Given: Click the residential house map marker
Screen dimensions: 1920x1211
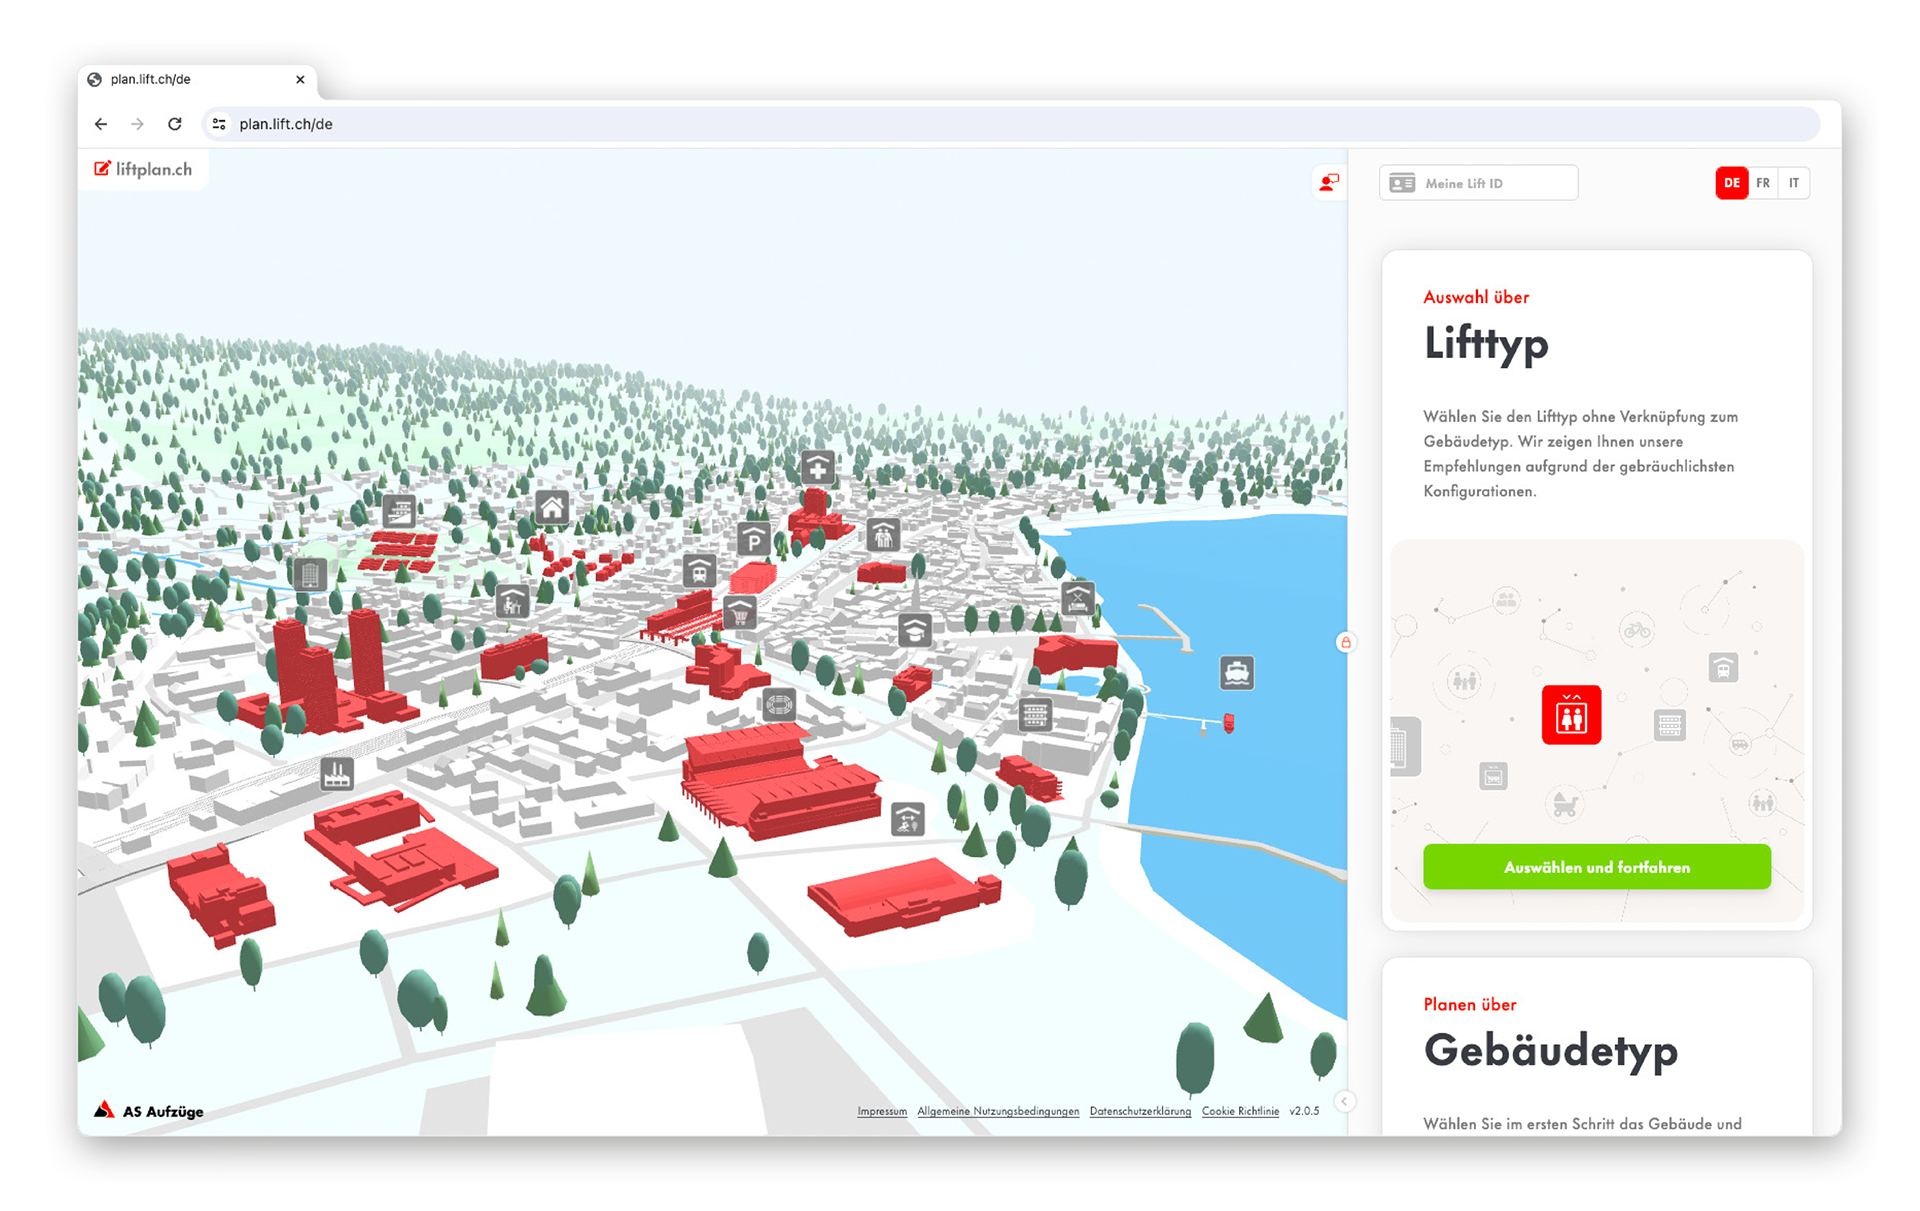Looking at the screenshot, I should tap(551, 508).
